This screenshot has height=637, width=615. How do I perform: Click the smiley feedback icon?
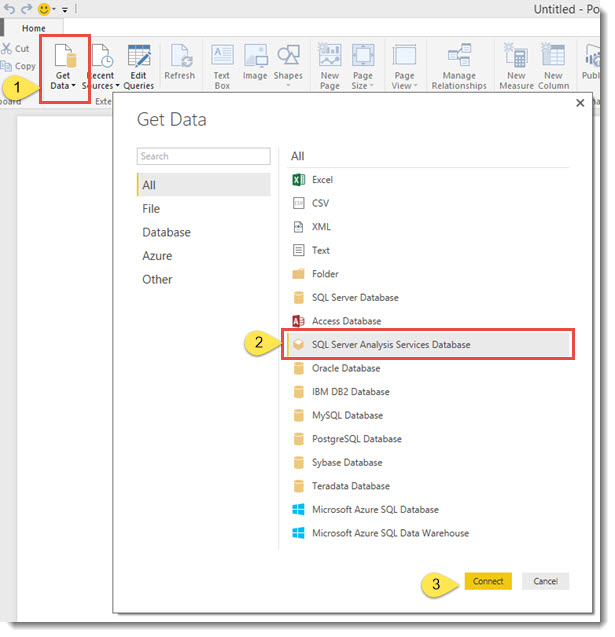(43, 9)
